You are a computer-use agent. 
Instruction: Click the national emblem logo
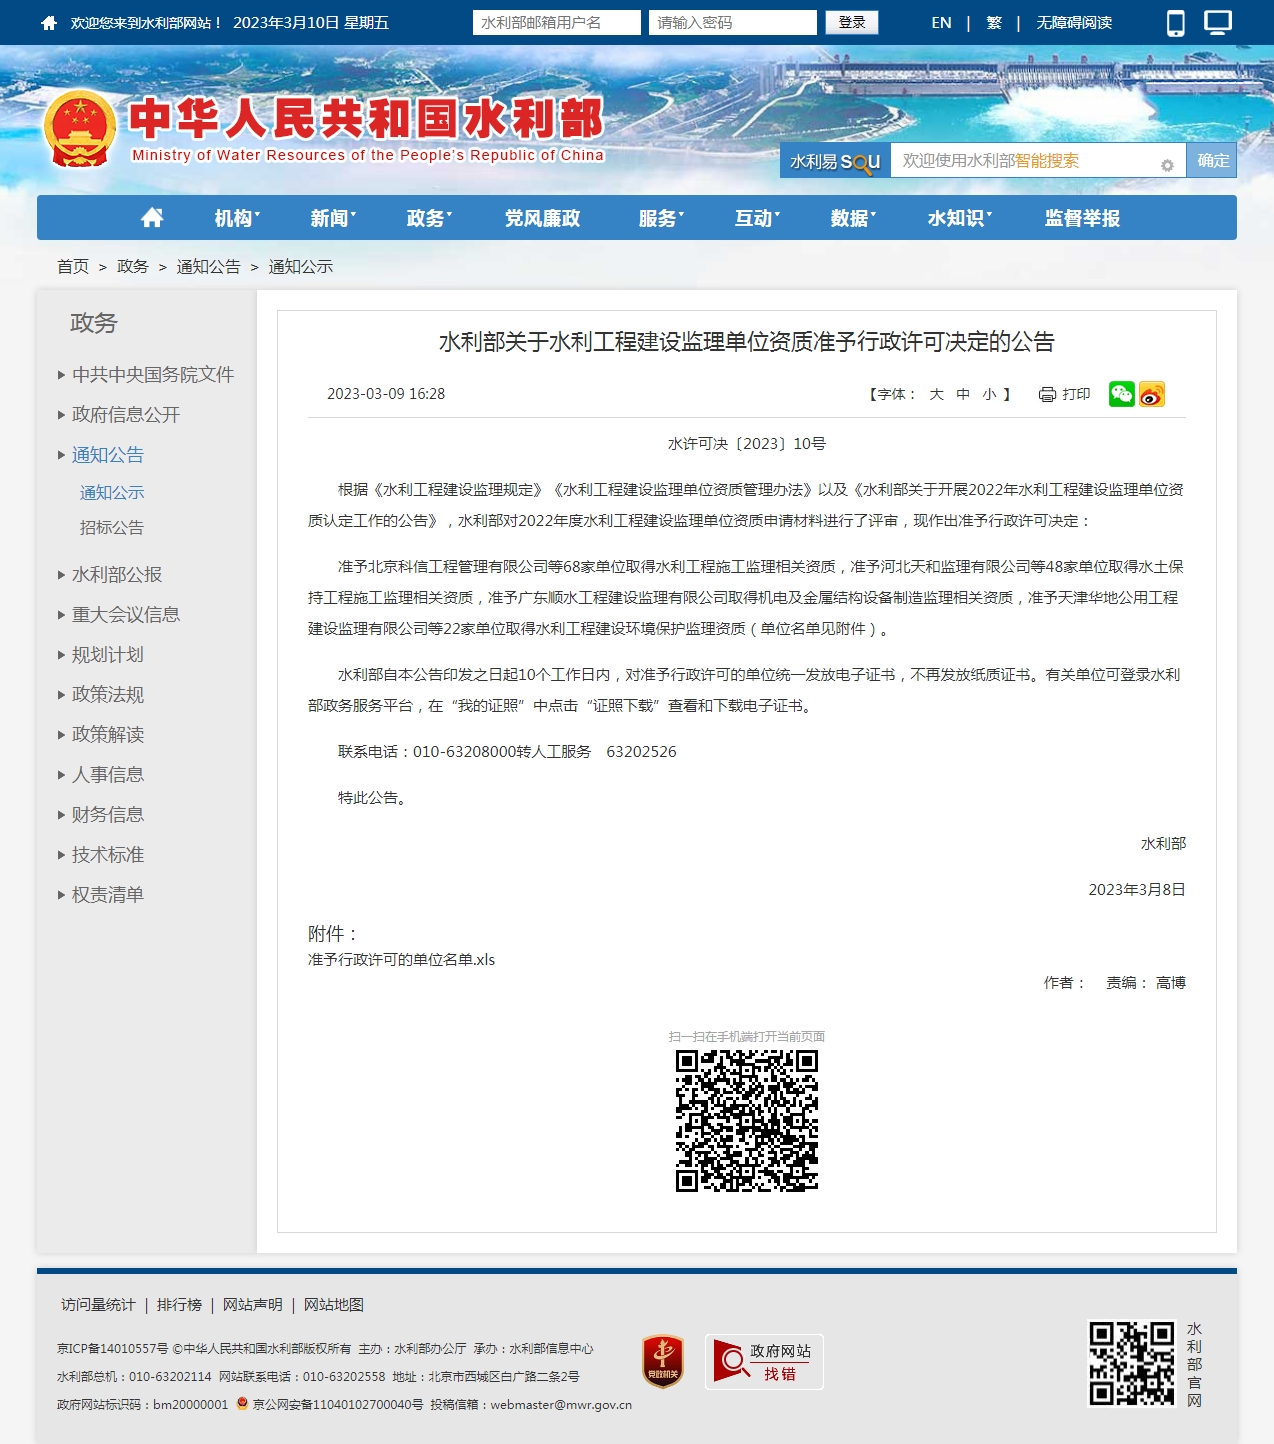[80, 129]
